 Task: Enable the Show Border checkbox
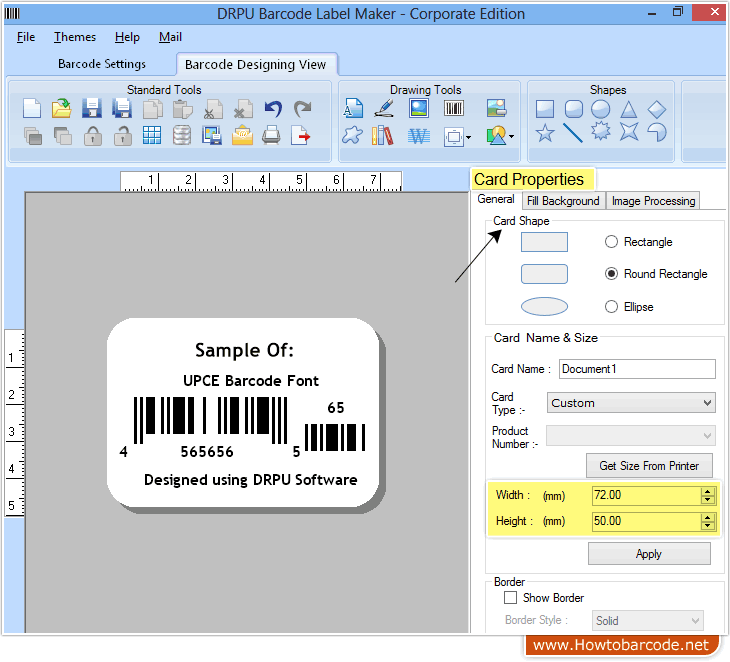510,597
